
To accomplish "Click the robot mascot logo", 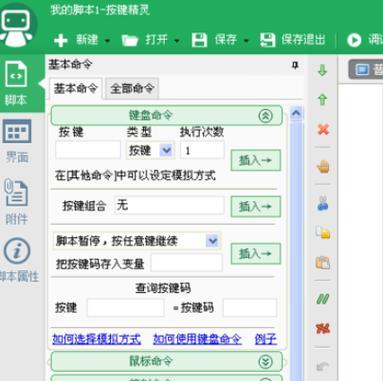I will pyautogui.click(x=17, y=26).
